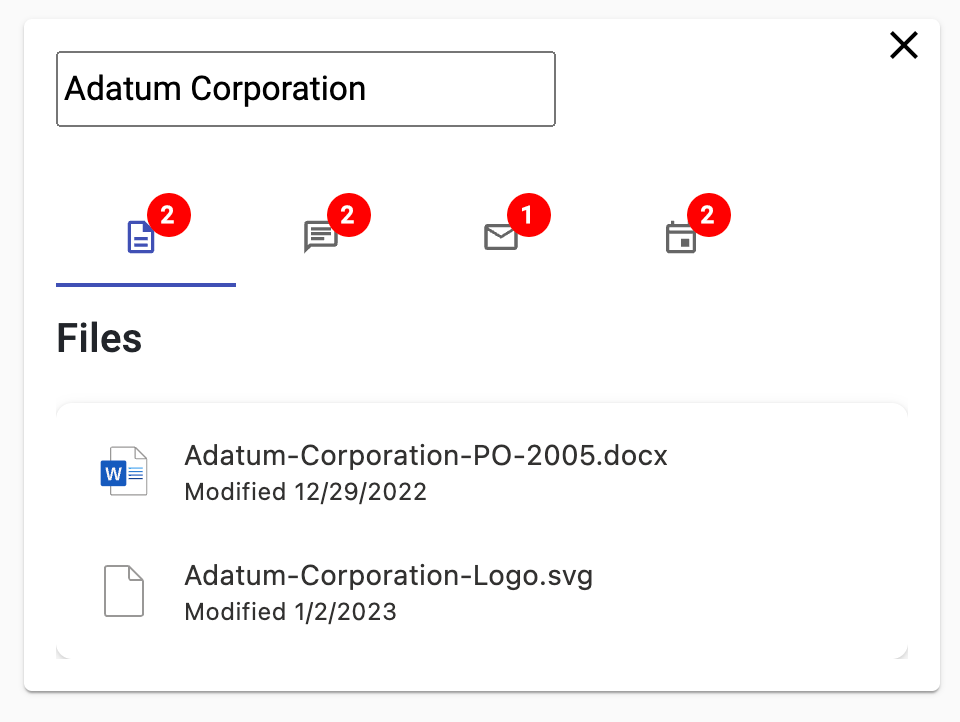Click the Modified 1/2/2023 date text

(290, 611)
